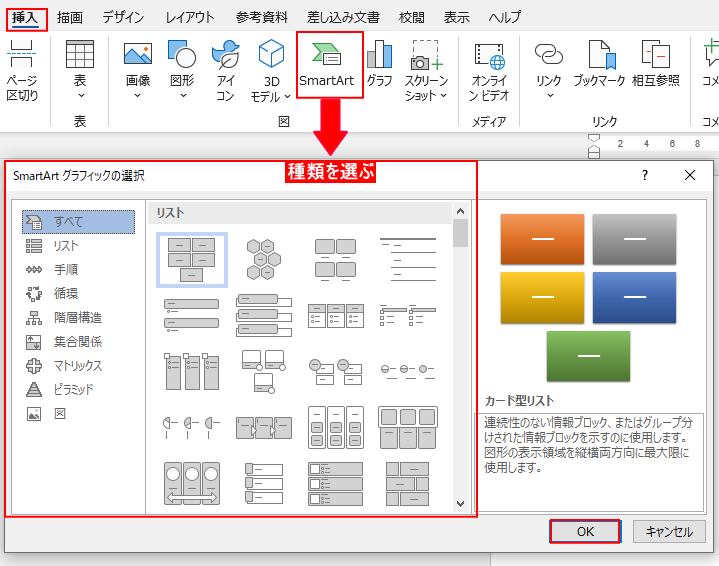Select the 集合関係 category
This screenshot has height=566, width=719.
(63, 342)
